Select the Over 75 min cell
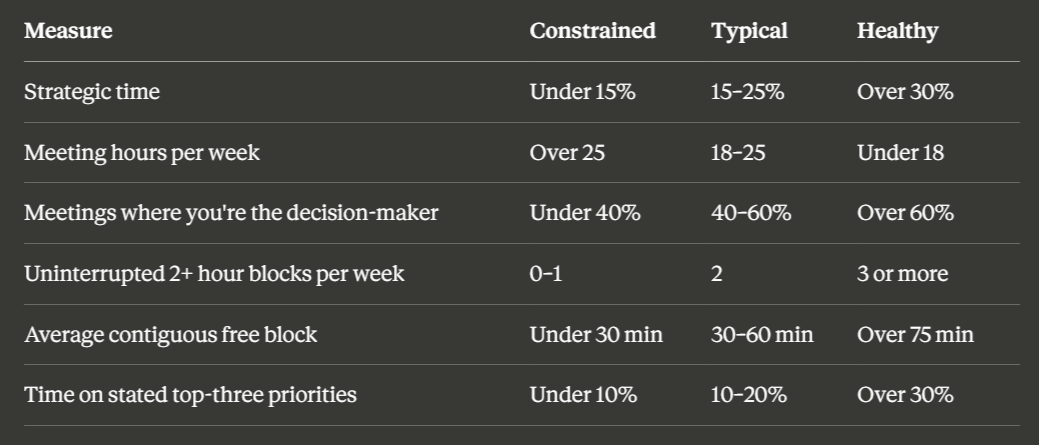Screen dimensions: 1039x445 tap(916, 335)
